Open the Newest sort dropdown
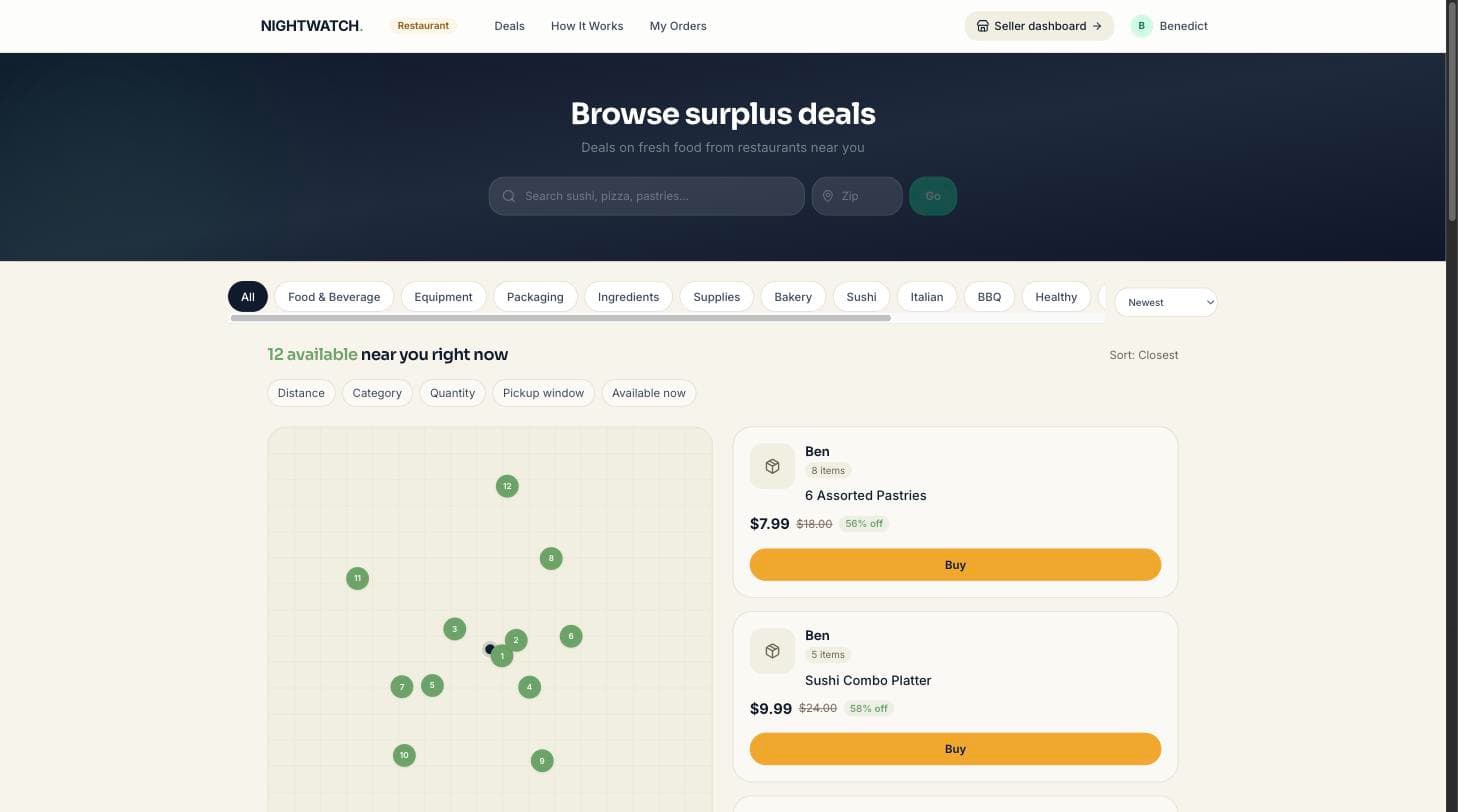 [x=1166, y=302]
